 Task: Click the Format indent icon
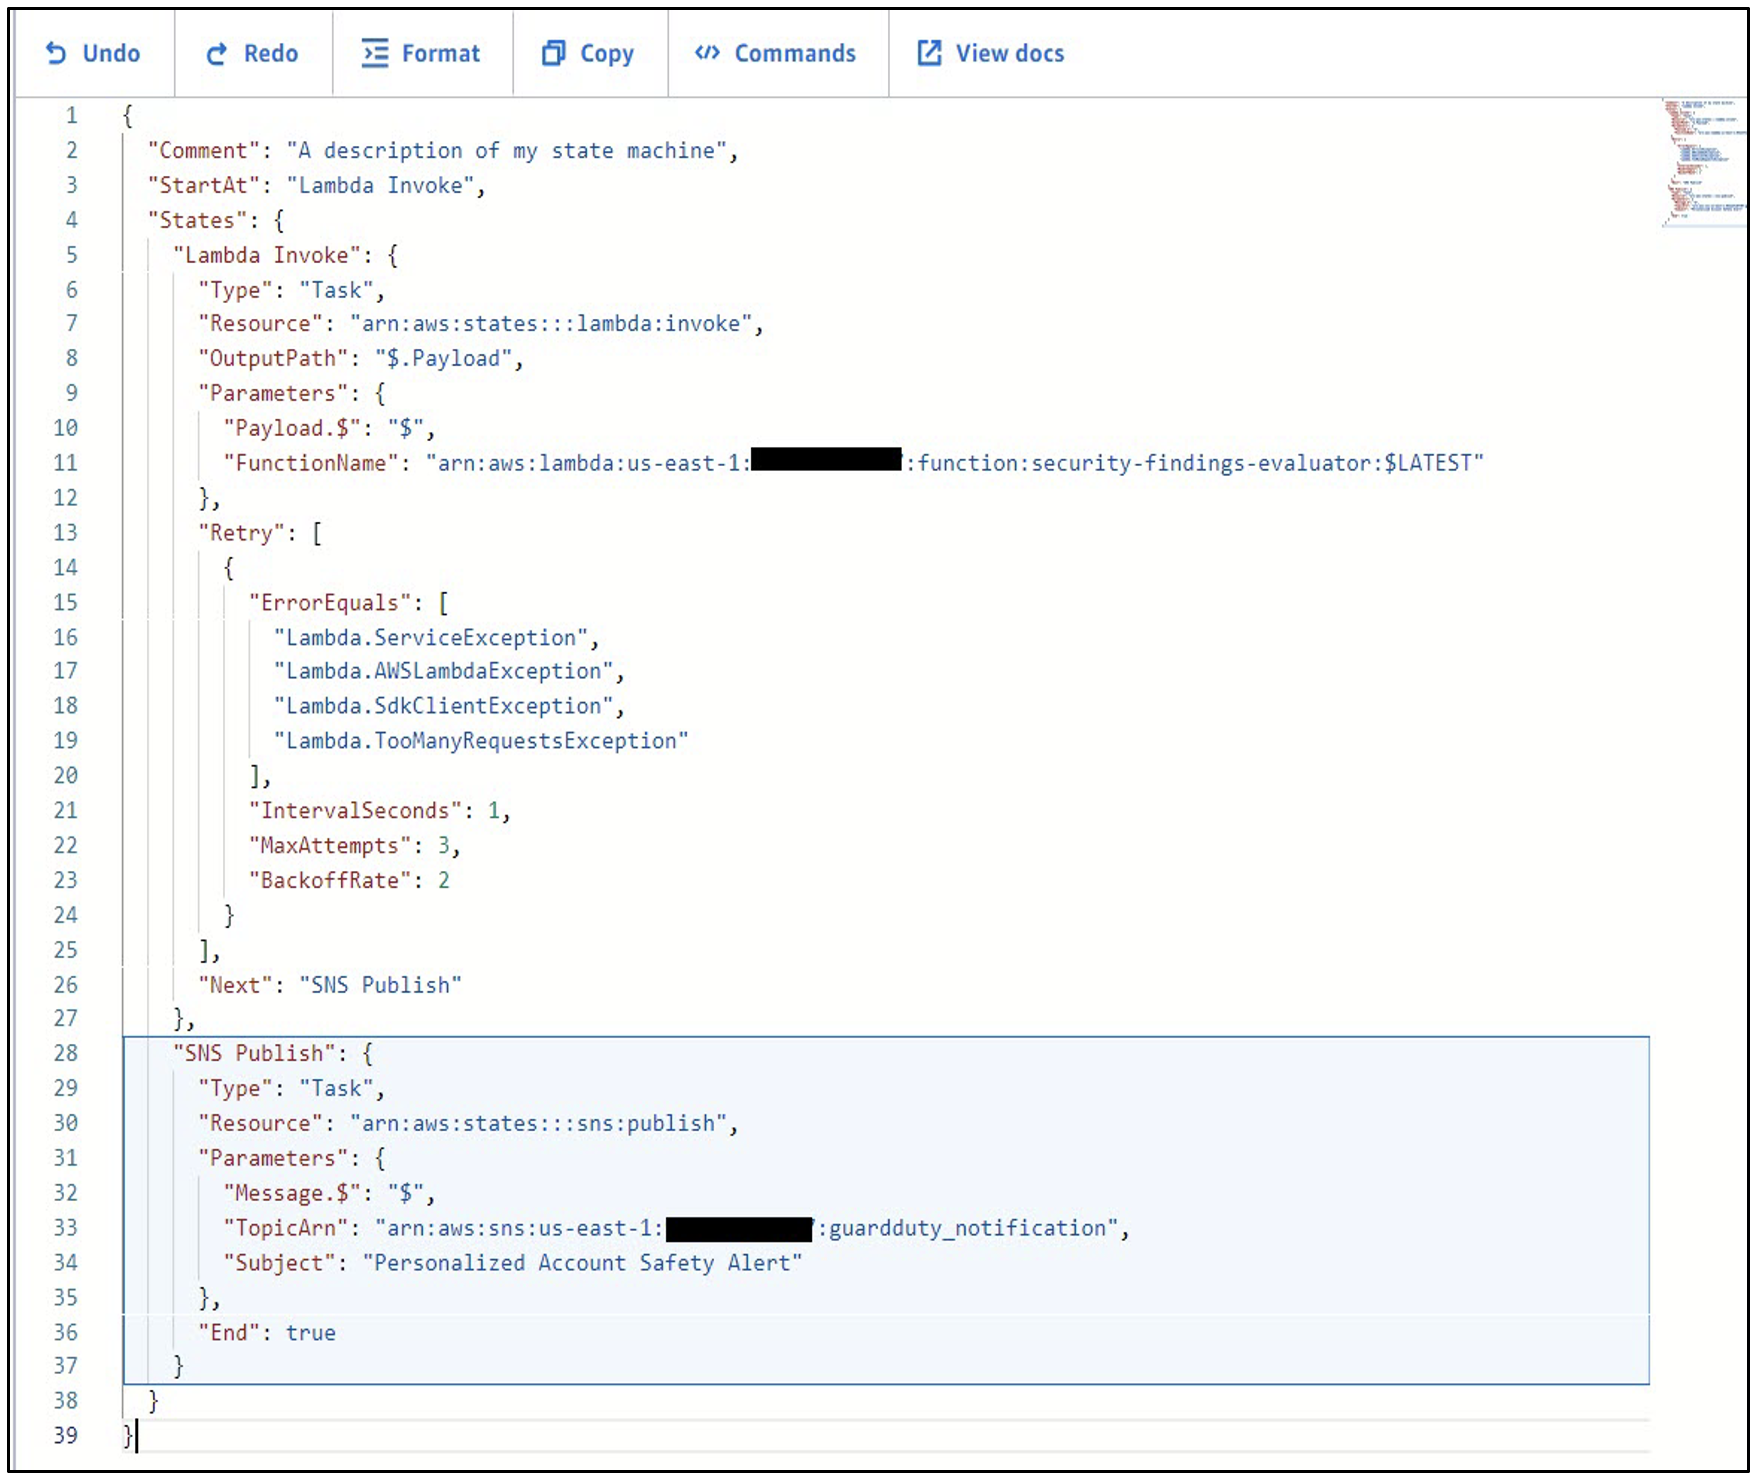[x=375, y=53]
